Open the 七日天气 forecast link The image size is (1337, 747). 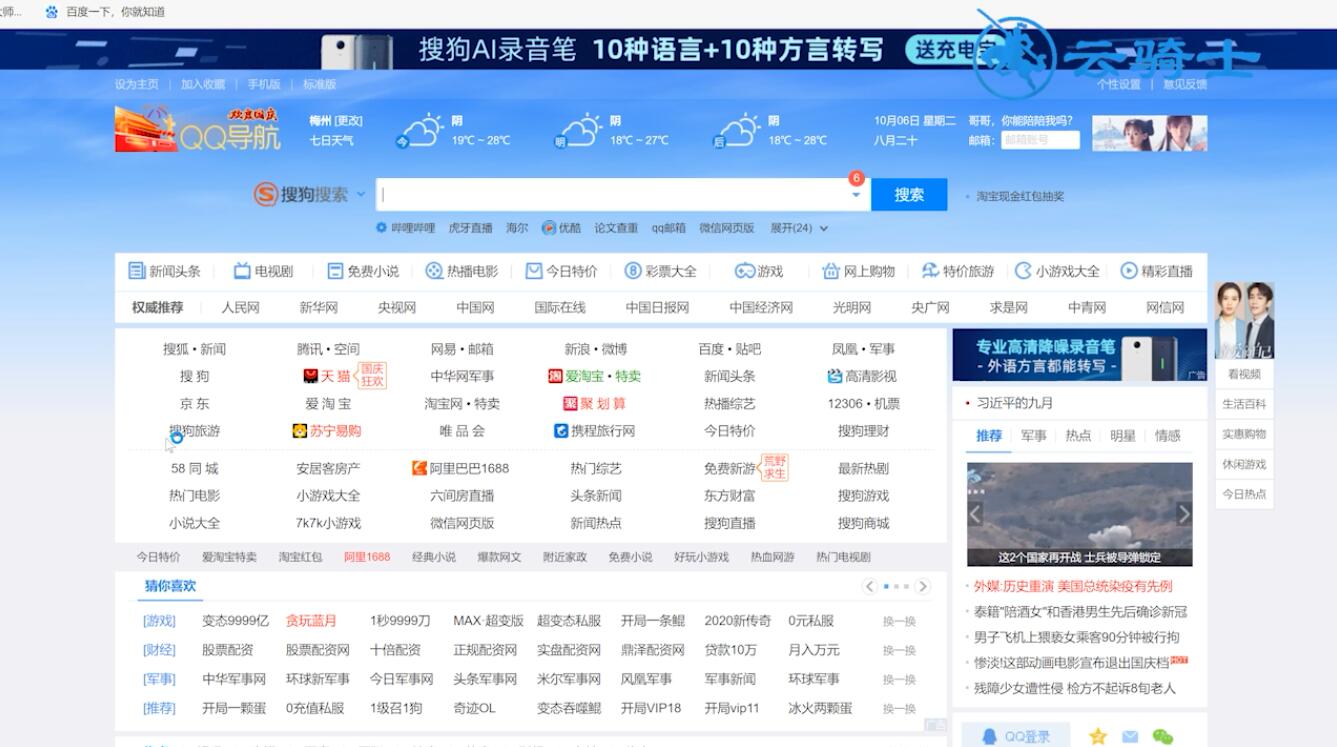pyautogui.click(x=331, y=140)
